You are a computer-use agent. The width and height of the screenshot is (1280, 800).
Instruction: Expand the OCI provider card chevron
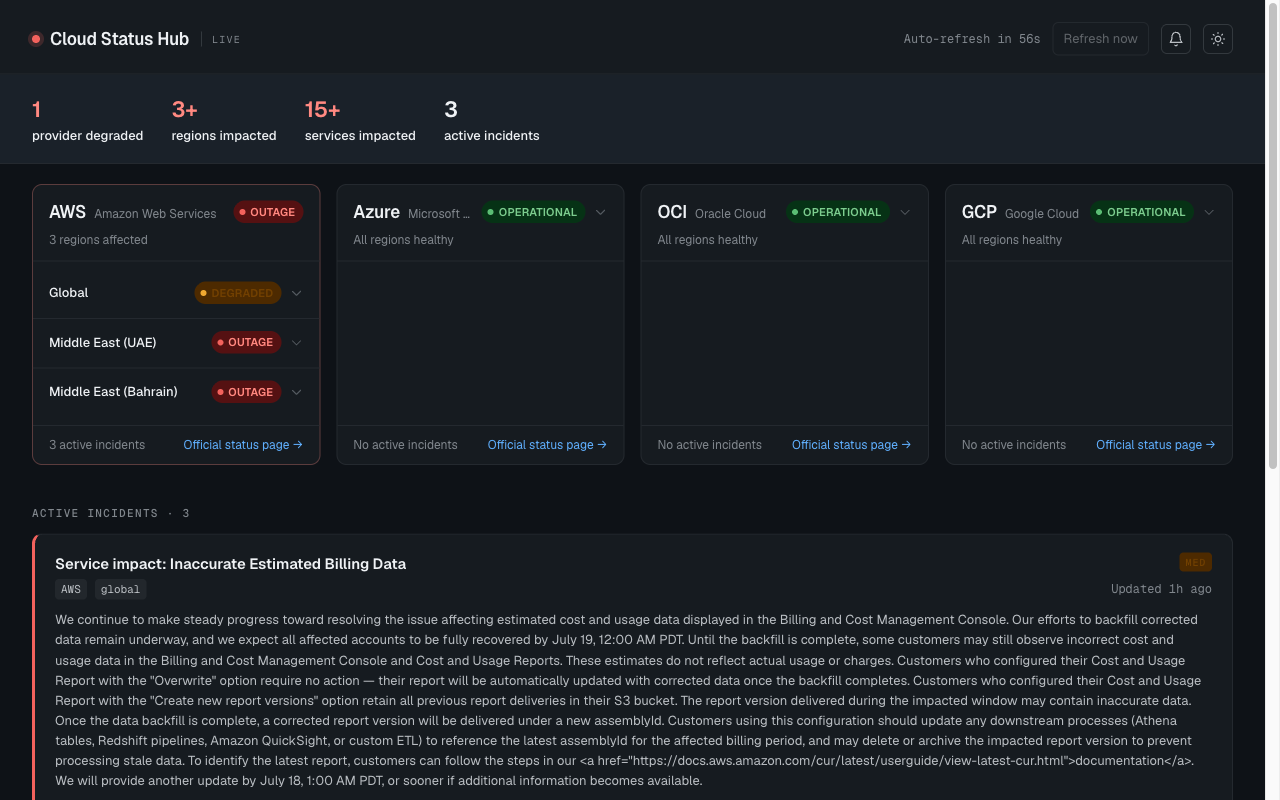coord(905,212)
